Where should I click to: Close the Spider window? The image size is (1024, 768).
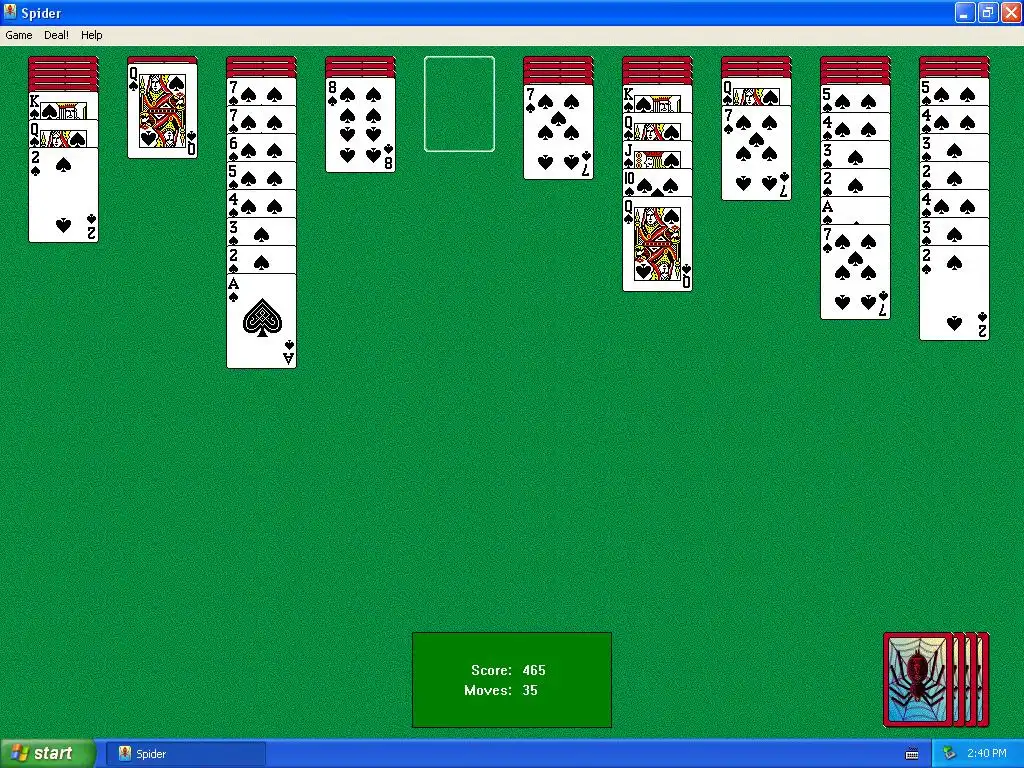click(1010, 12)
